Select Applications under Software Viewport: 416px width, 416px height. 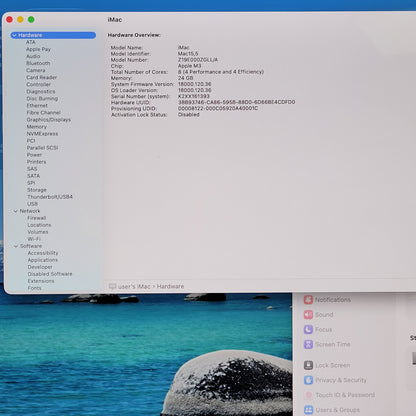43,260
